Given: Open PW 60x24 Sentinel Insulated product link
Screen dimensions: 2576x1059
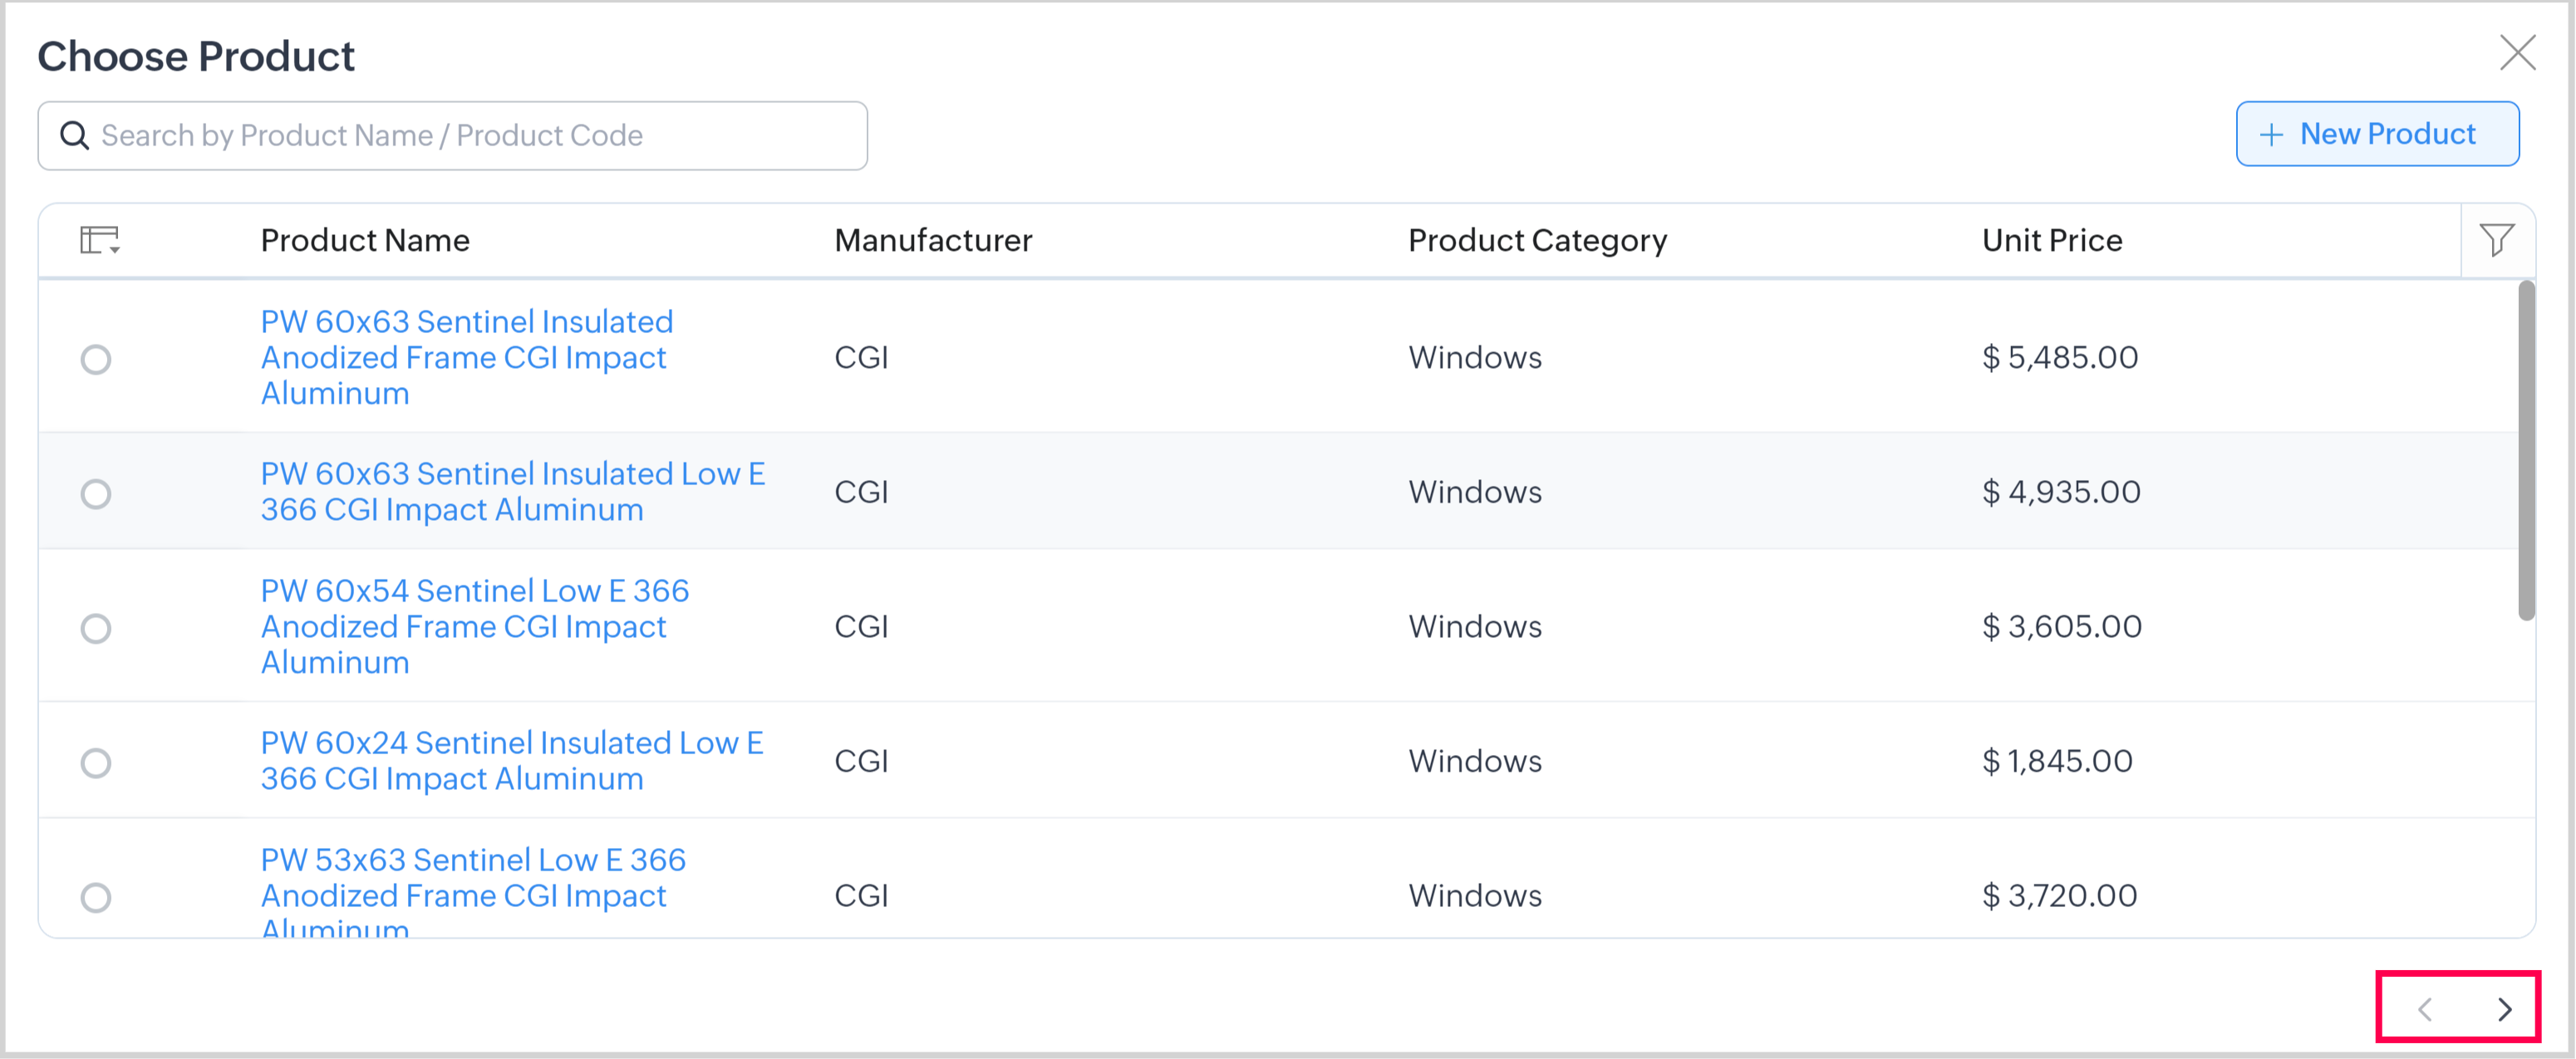Looking at the screenshot, I should 511,760.
